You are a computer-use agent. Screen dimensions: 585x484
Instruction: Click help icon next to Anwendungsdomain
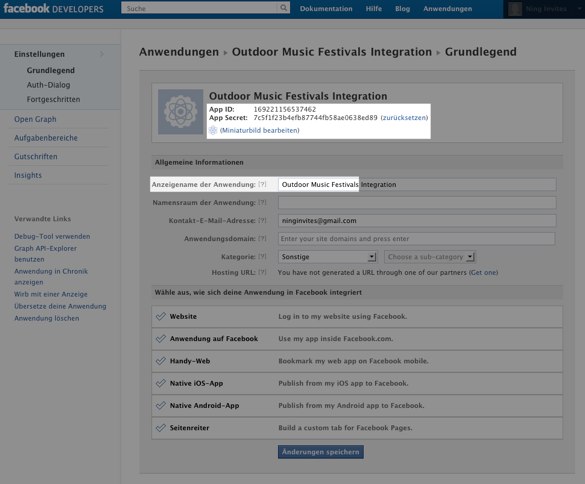click(x=262, y=238)
